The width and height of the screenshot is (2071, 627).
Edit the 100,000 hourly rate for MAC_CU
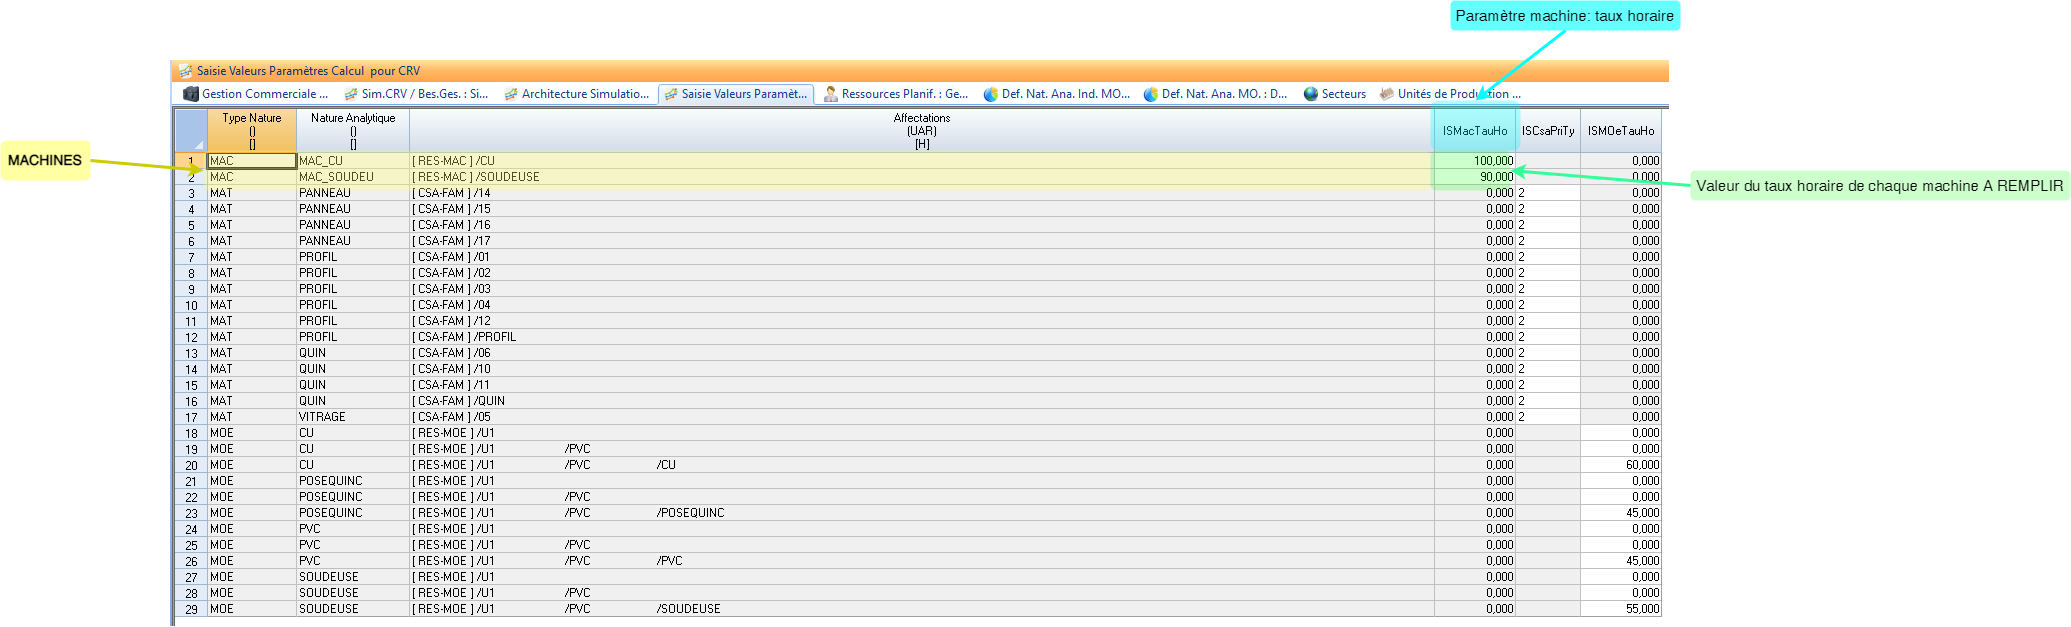tap(1475, 161)
